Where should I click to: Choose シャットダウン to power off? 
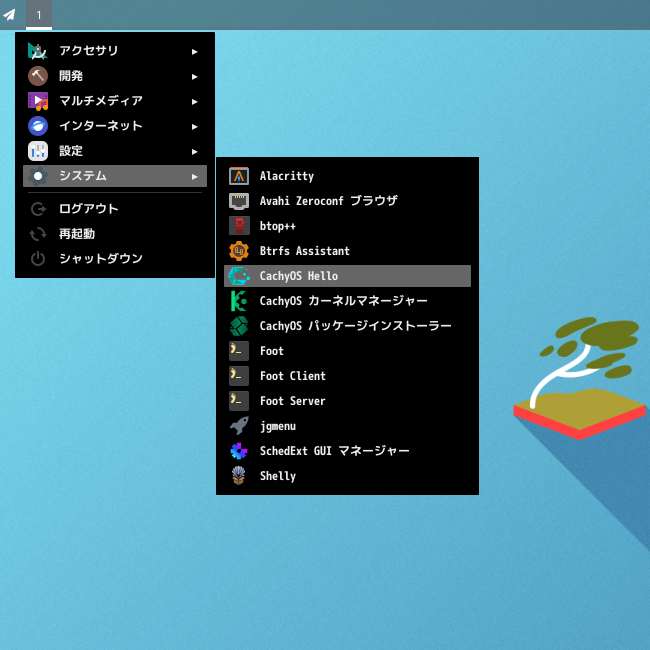click(x=115, y=259)
